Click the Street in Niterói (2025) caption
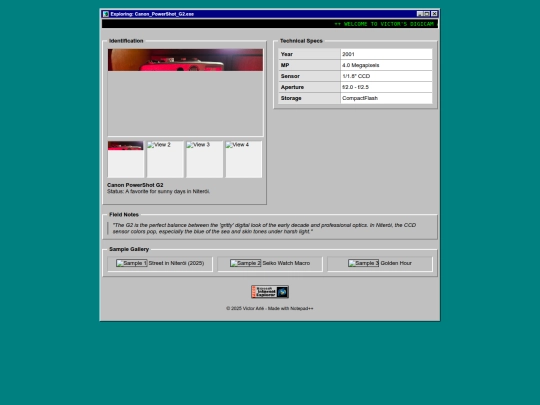This screenshot has width=540, height=405. tap(176, 263)
